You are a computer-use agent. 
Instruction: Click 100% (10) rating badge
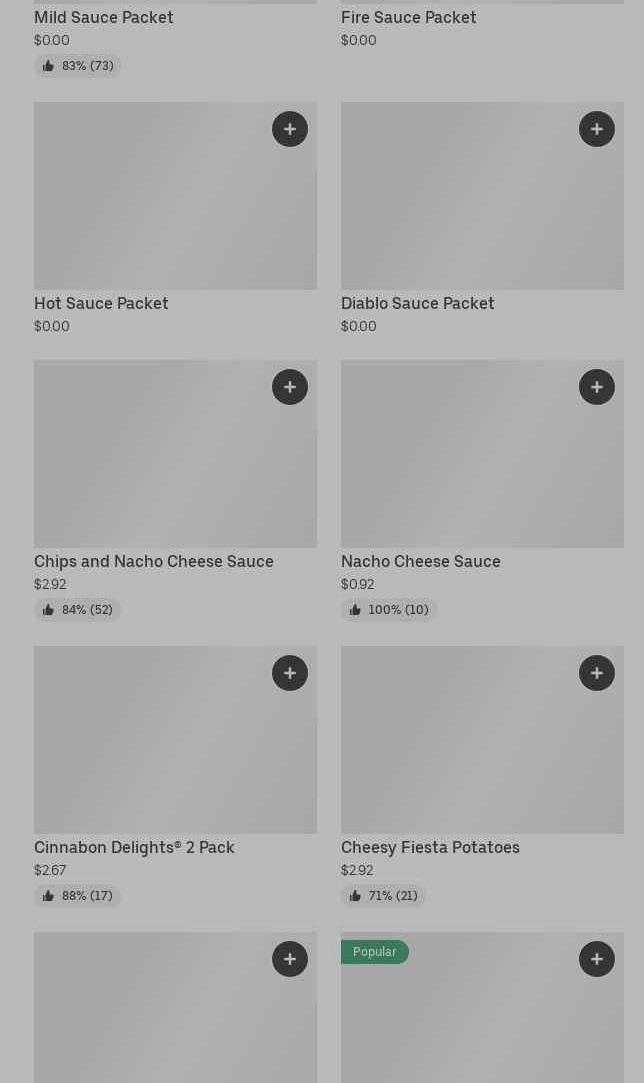pos(389,610)
